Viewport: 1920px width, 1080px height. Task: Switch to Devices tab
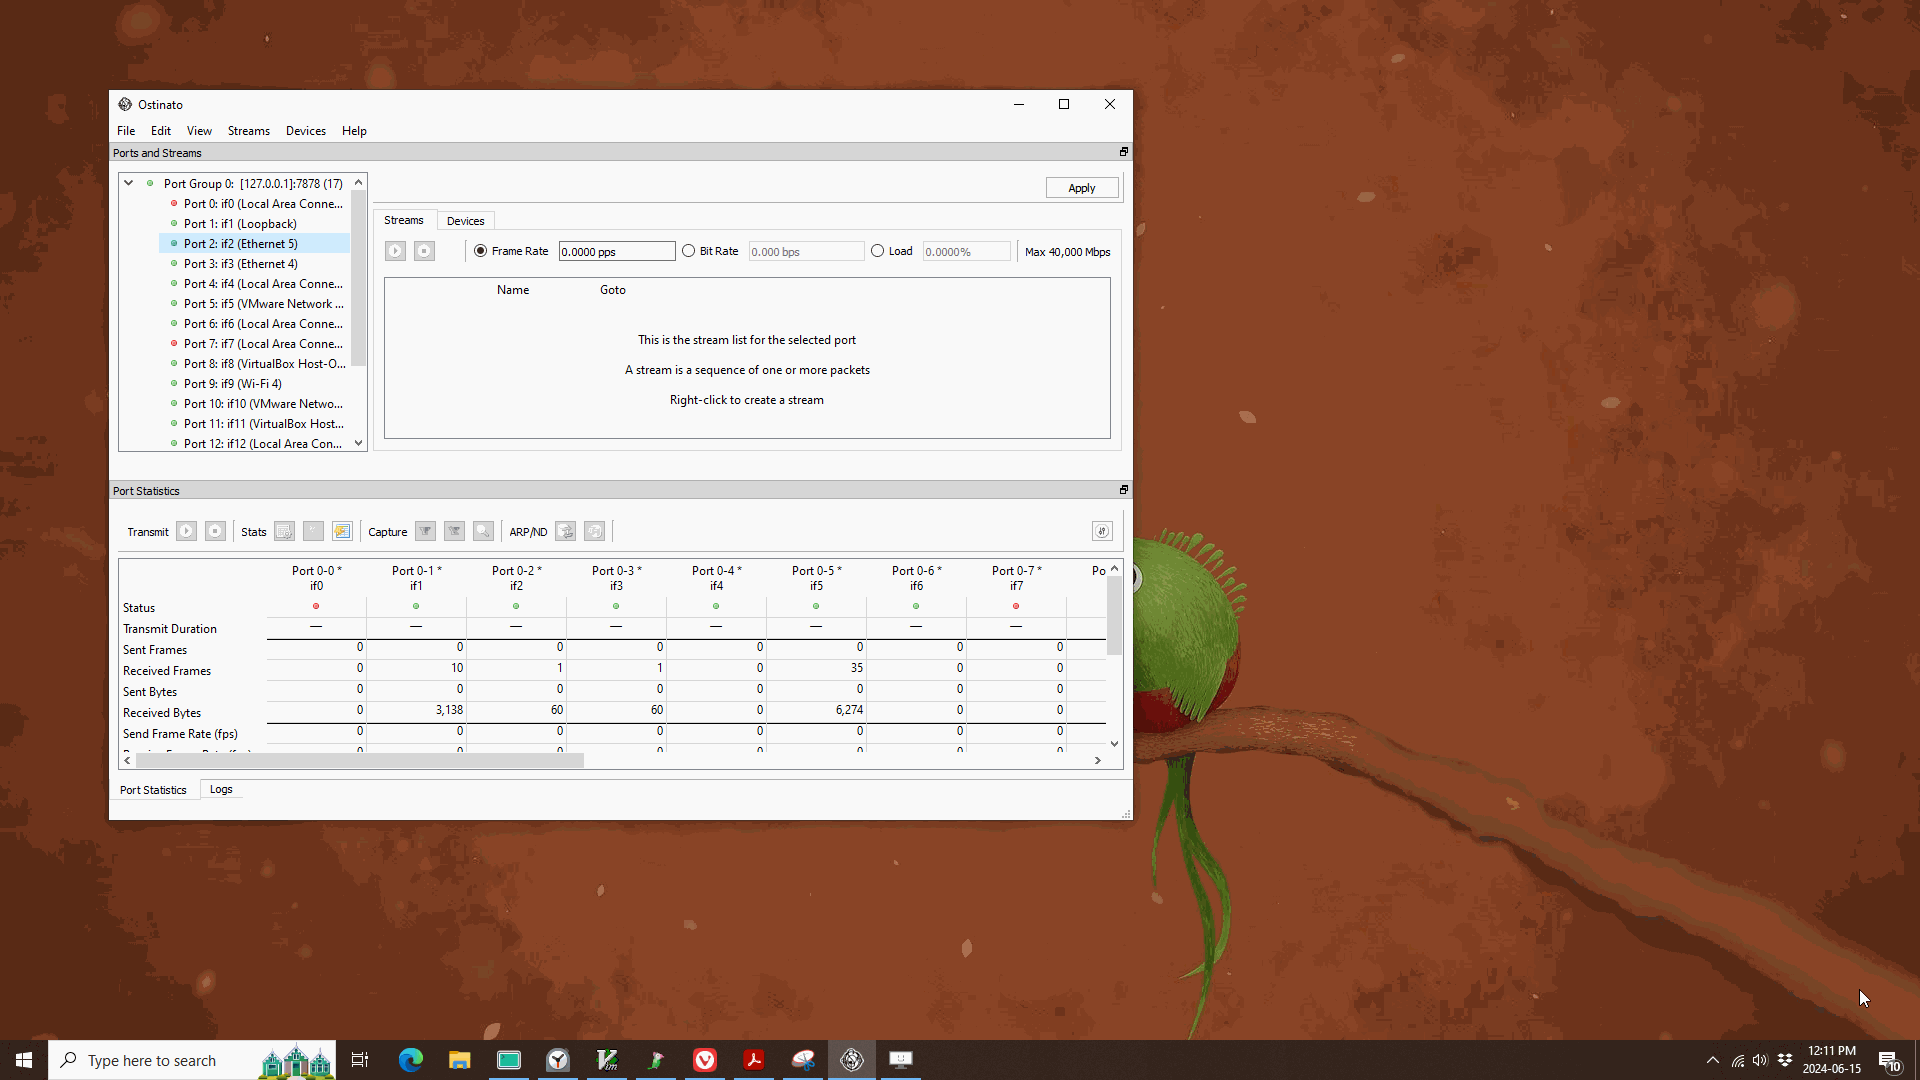tap(464, 220)
